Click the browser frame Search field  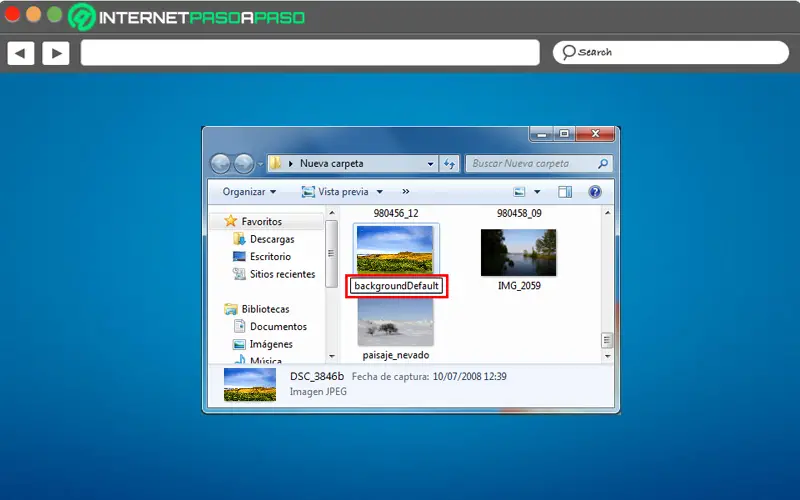tap(671, 53)
